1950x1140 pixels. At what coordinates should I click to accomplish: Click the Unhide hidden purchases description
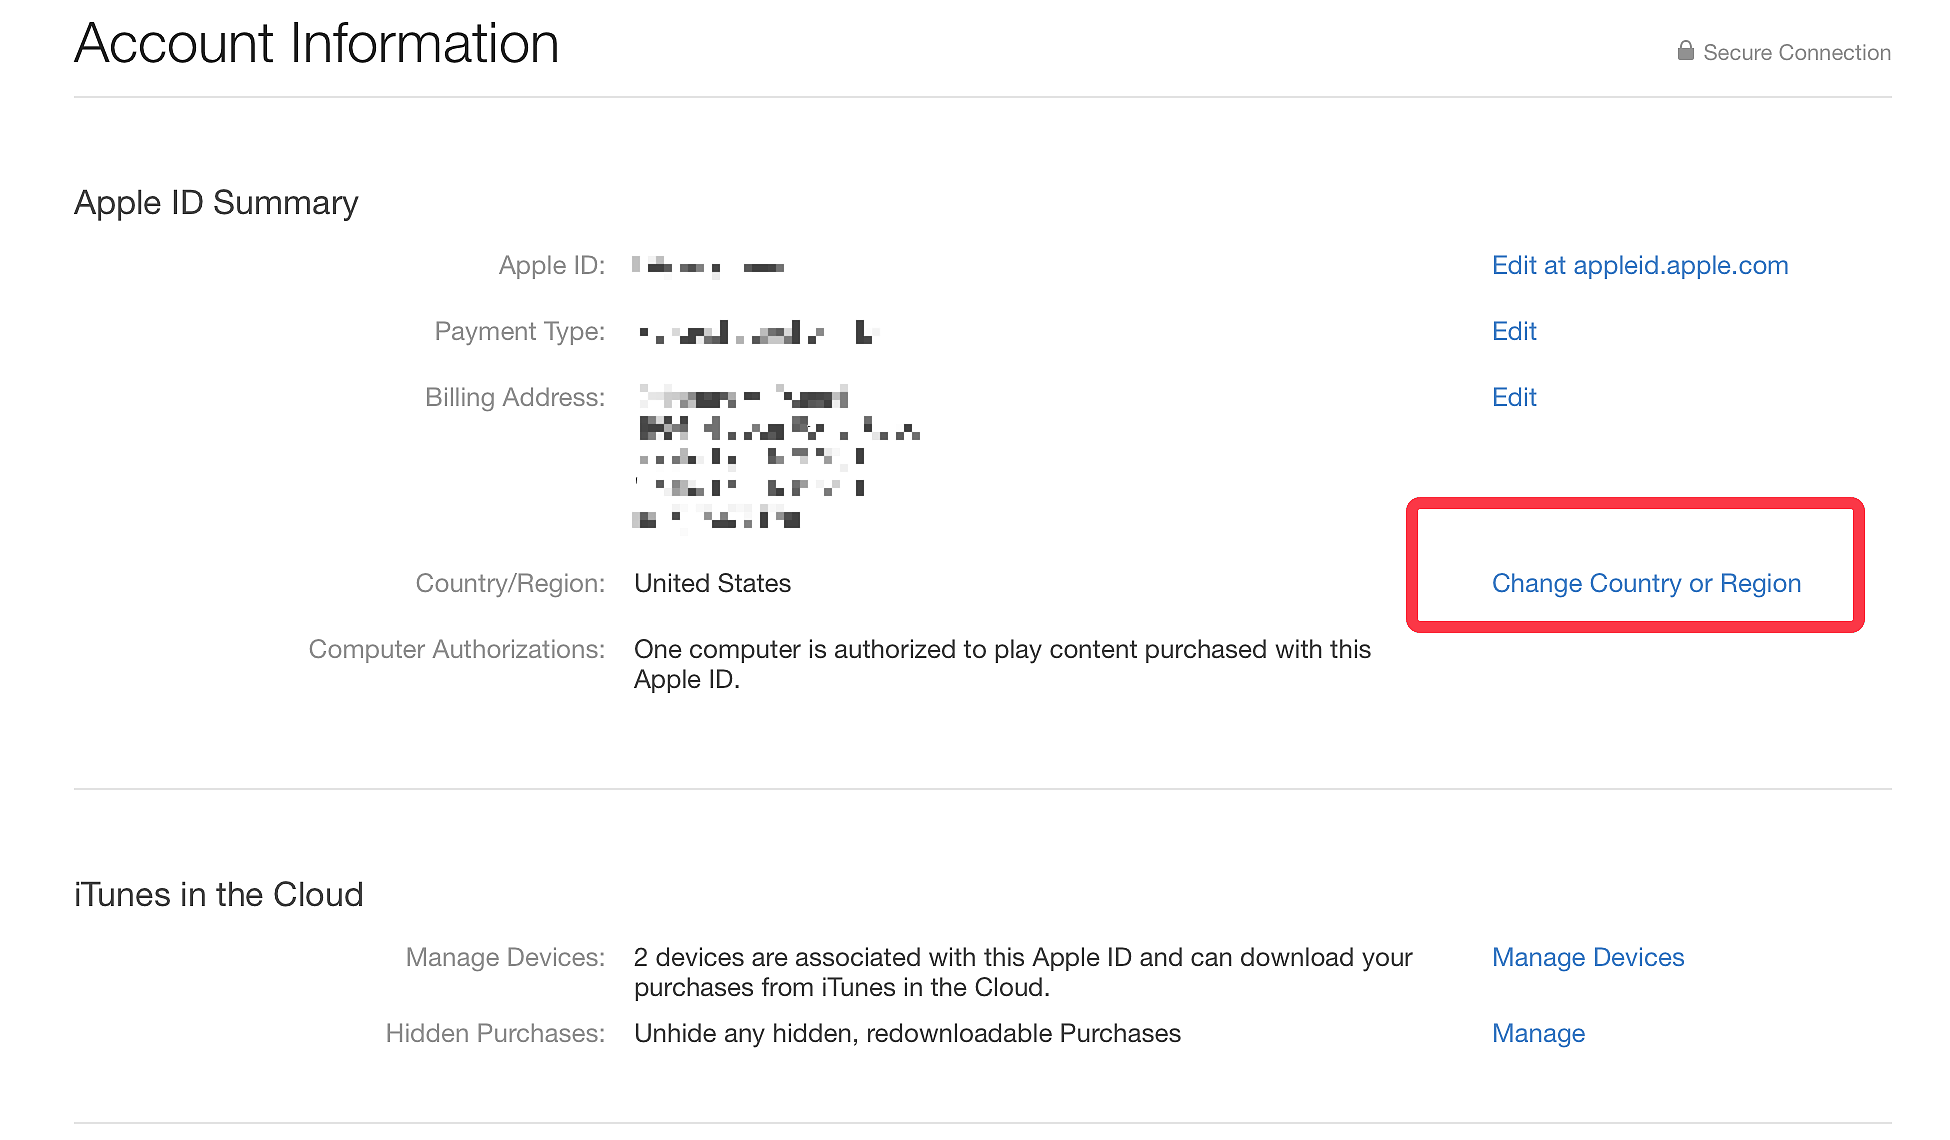pos(907,1033)
